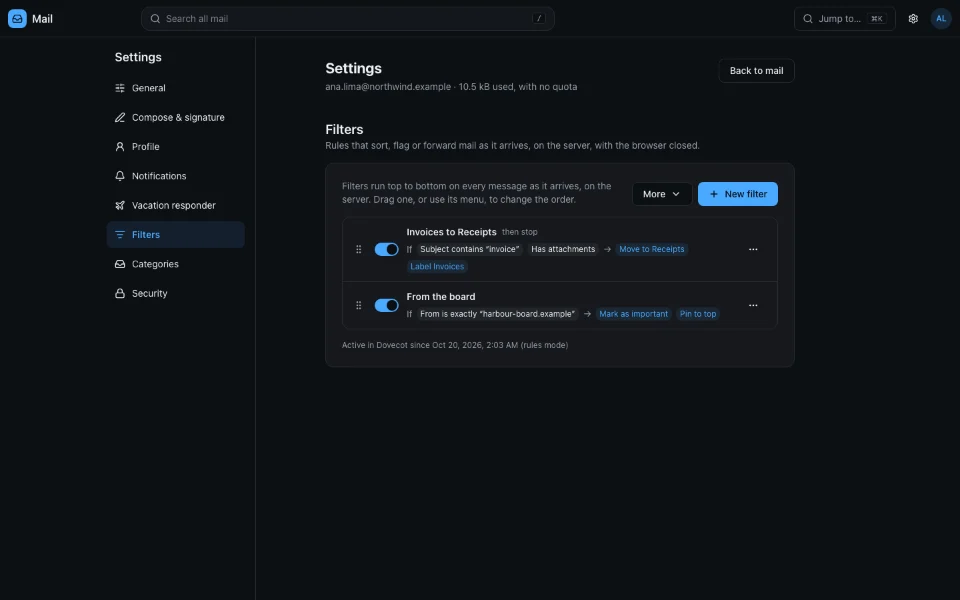This screenshot has width=960, height=600.
Task: Click the ana.lima@northwind.example account line
Action: [x=451, y=87]
